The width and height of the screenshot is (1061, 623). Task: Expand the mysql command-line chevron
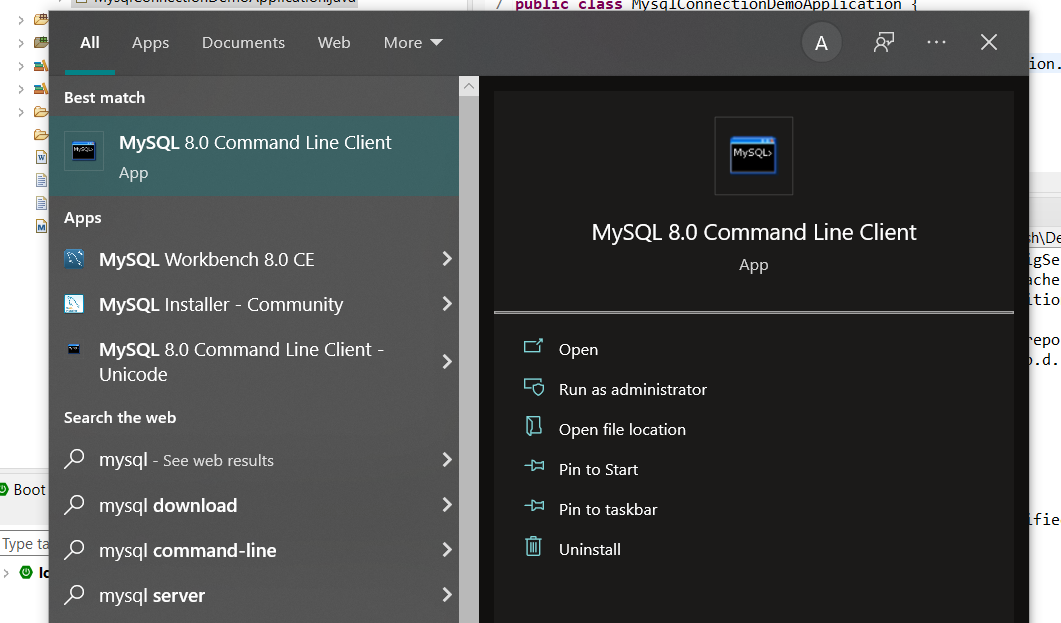(447, 550)
